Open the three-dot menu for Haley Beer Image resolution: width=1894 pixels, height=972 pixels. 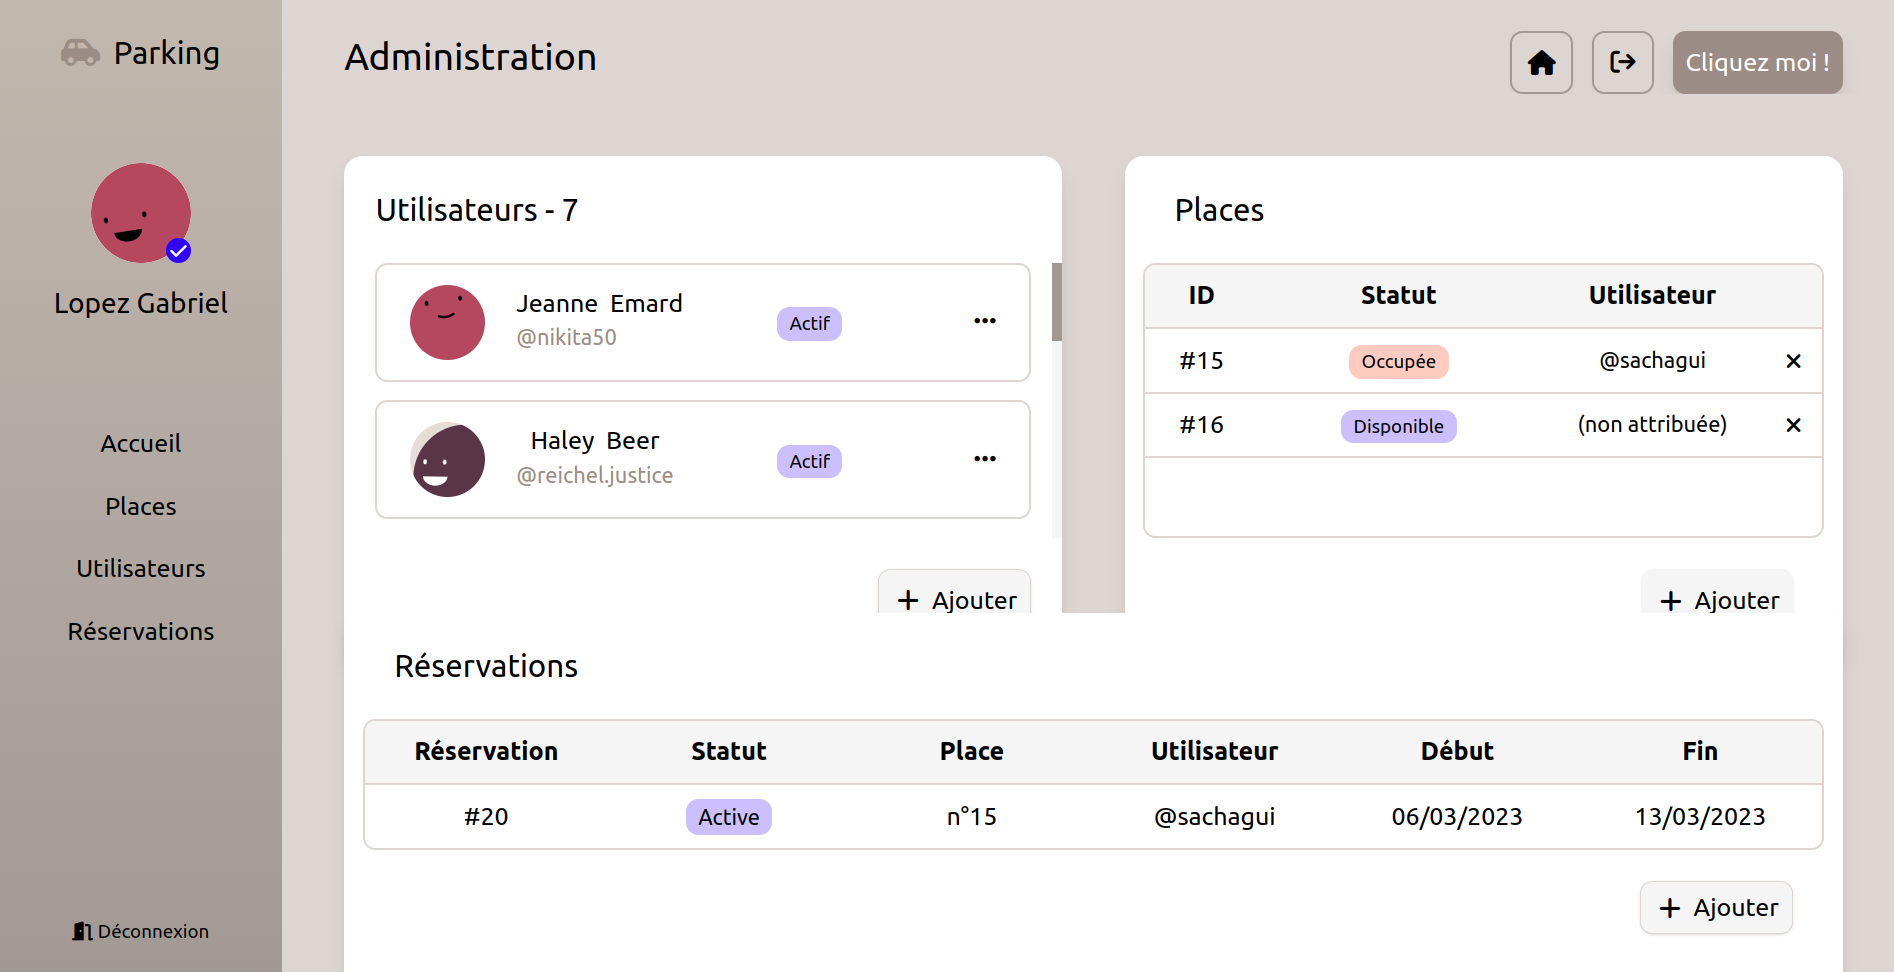point(985,459)
